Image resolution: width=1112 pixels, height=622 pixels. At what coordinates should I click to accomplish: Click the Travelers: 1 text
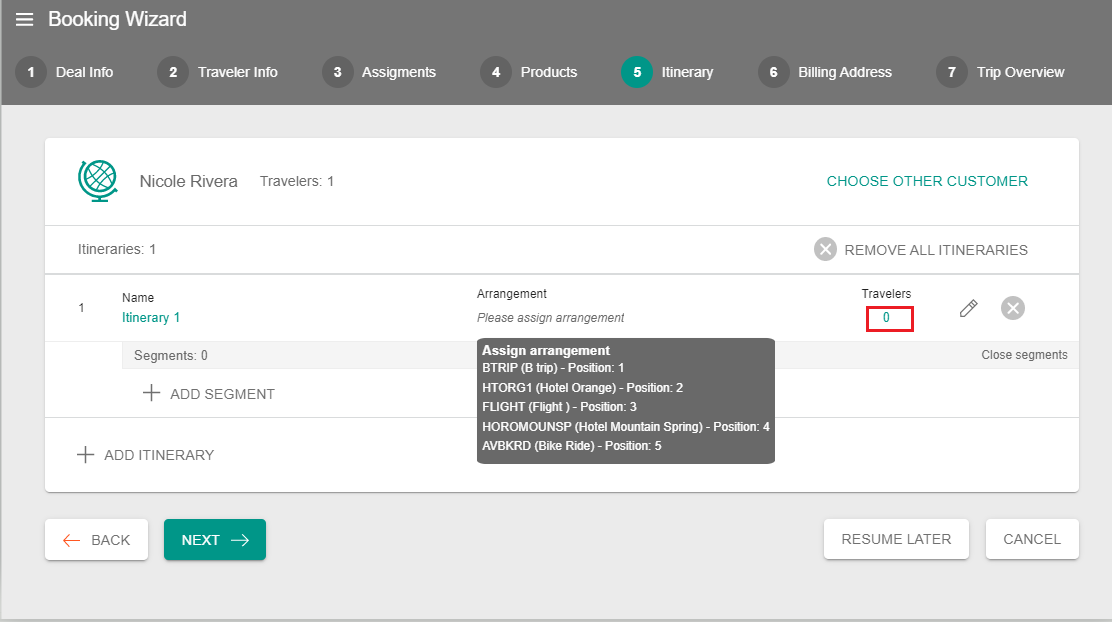pos(296,181)
